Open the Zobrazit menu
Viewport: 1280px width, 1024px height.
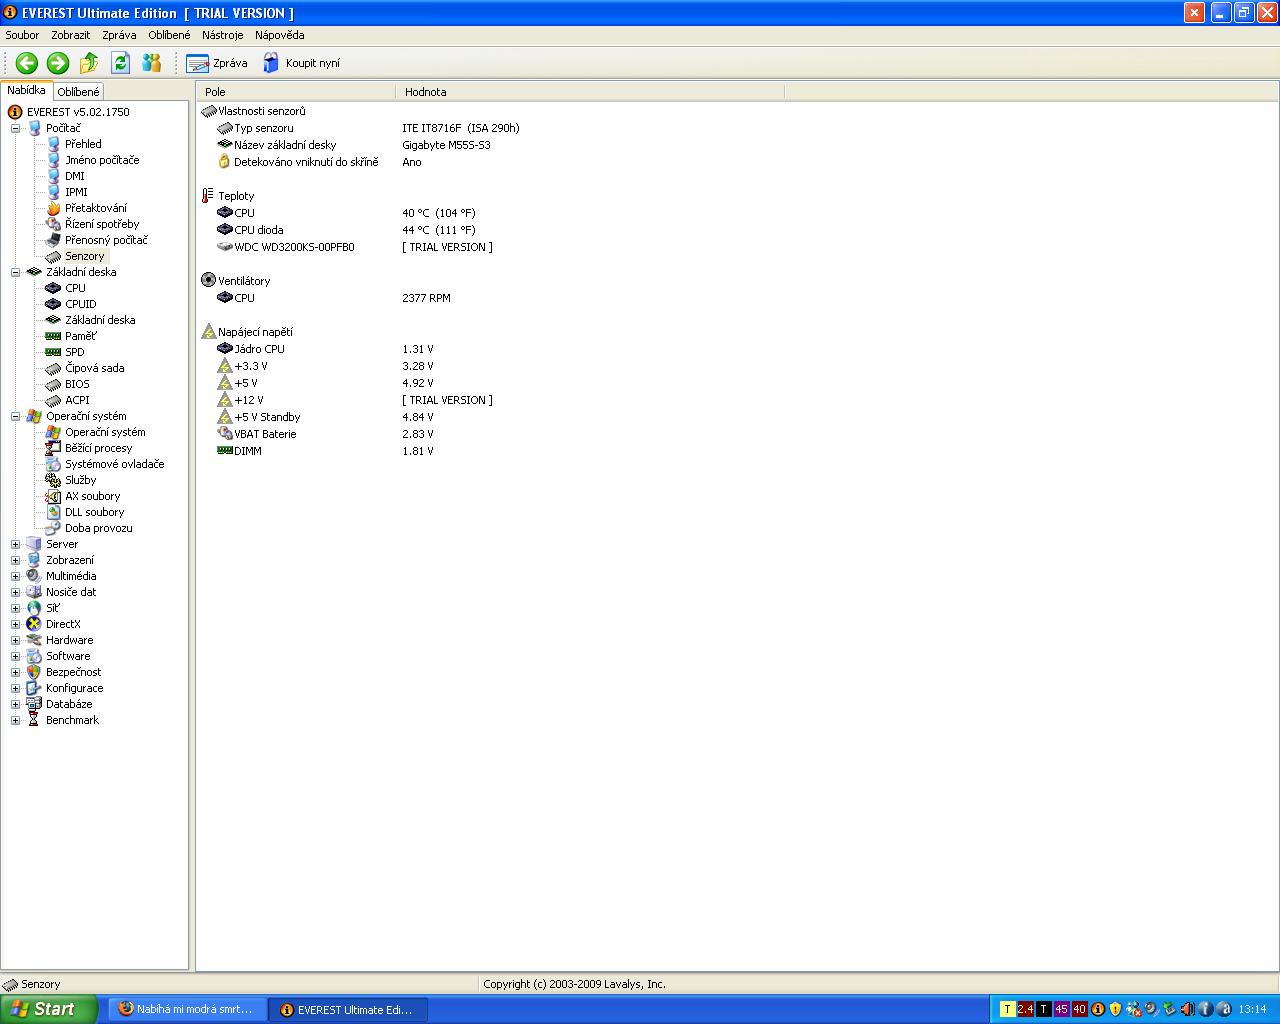coord(71,35)
